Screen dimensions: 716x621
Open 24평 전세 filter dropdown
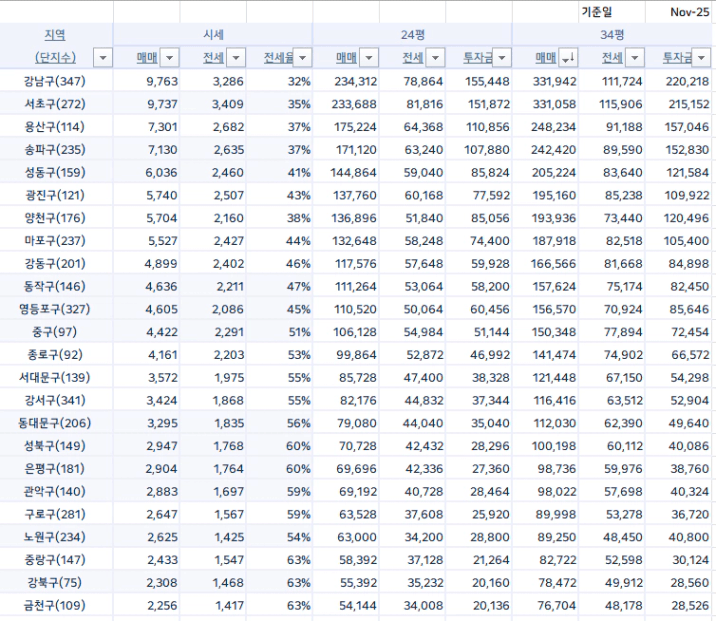click(x=434, y=58)
